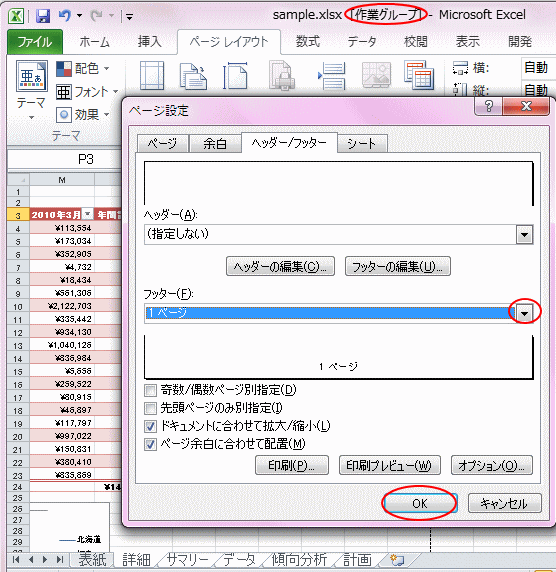Undo the last action
The width and height of the screenshot is (556, 572).
click(65, 16)
